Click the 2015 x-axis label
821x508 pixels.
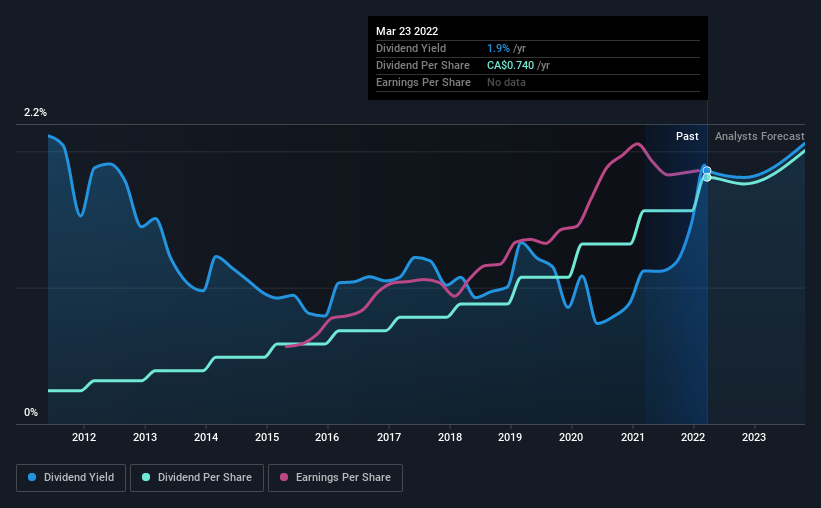[267, 437]
